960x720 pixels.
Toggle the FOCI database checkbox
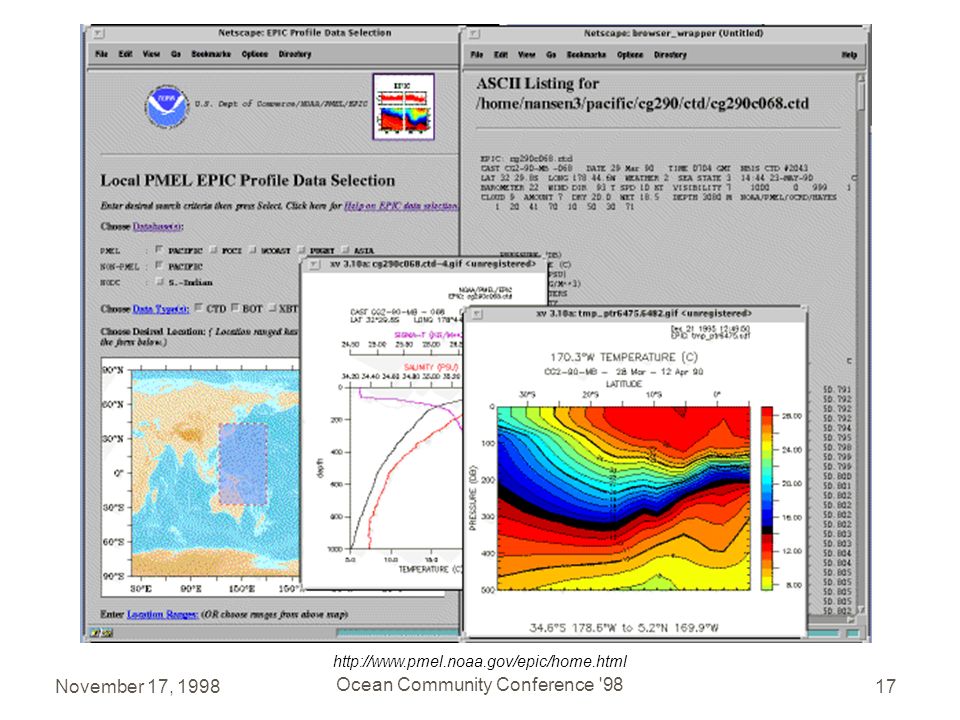click(x=214, y=250)
